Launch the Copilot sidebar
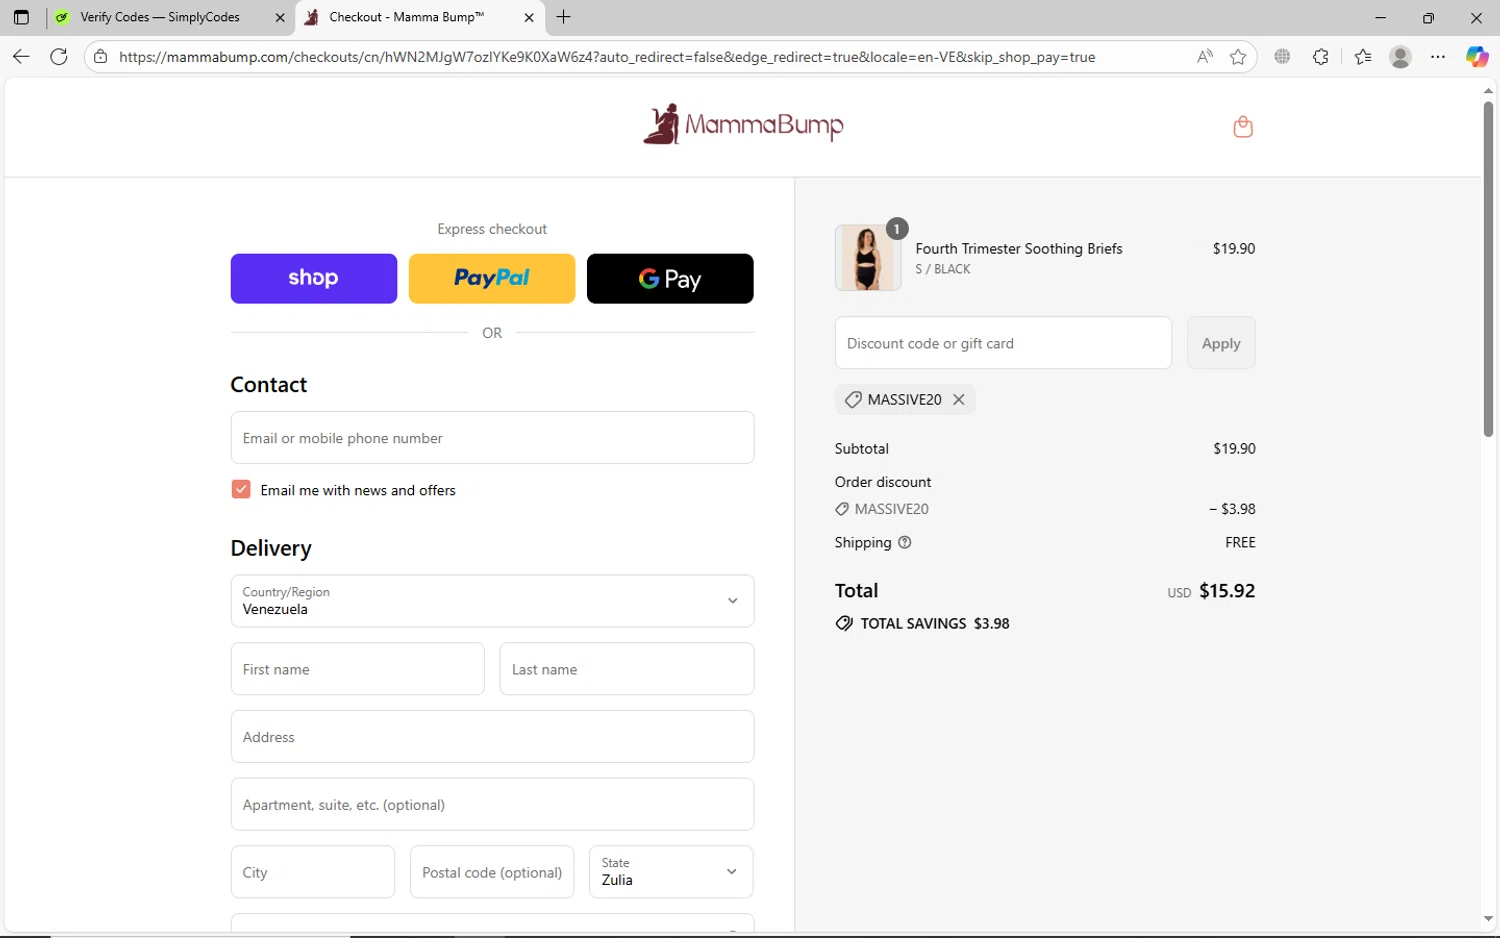Viewport: 1500px width, 938px height. tap(1477, 57)
